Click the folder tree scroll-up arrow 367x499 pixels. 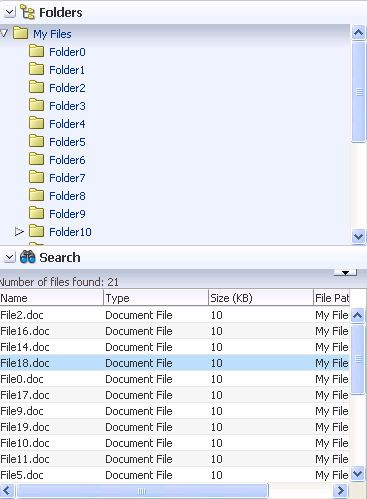pyautogui.click(x=358, y=33)
